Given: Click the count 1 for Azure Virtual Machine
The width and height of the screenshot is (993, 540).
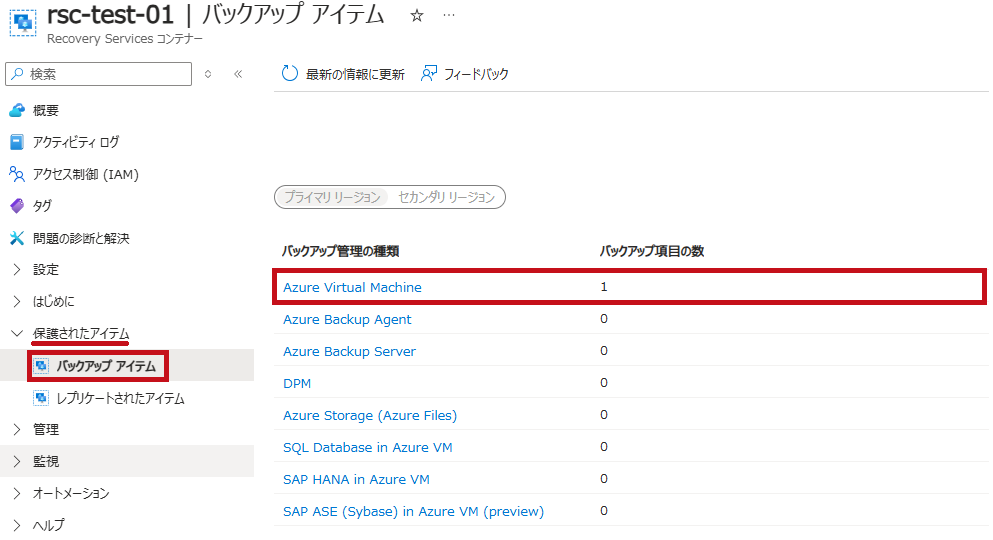Looking at the screenshot, I should 604,287.
